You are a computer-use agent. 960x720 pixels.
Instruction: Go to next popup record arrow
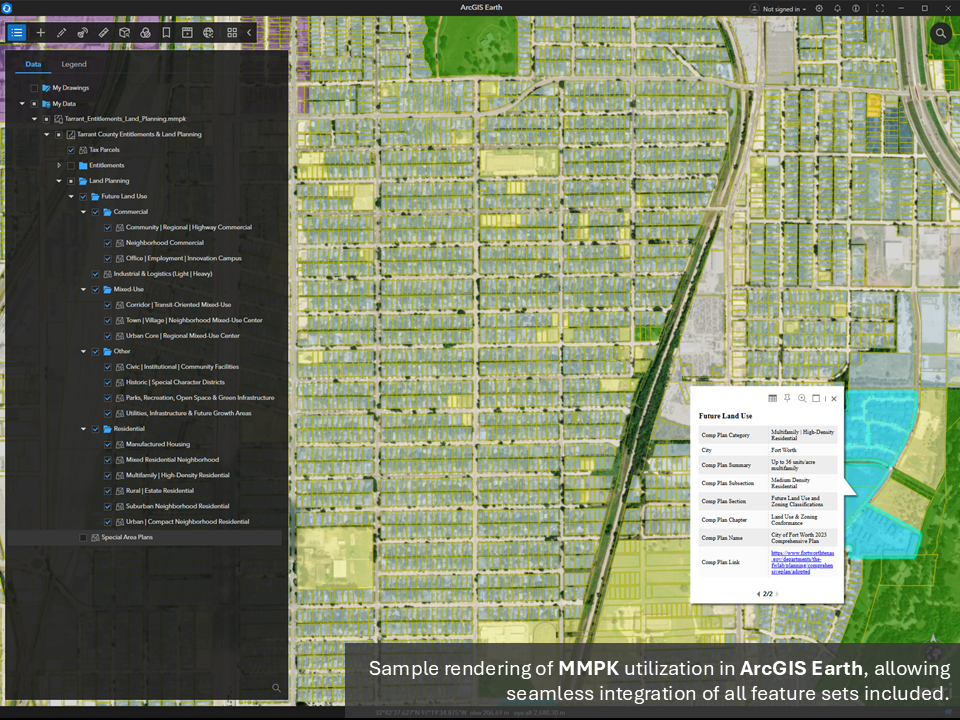[x=777, y=594]
